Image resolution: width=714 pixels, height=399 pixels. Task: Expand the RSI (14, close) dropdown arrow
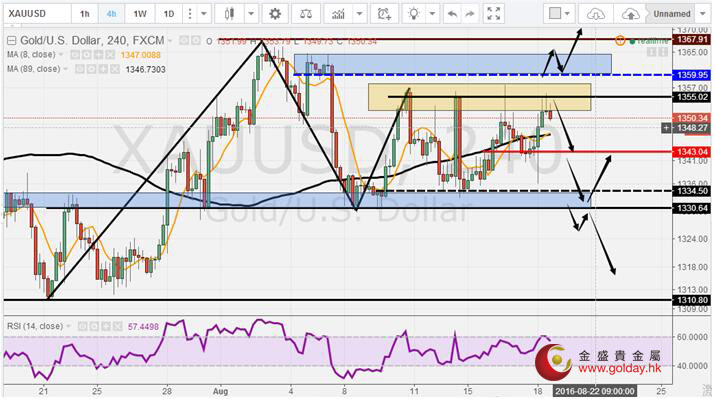tap(69, 326)
